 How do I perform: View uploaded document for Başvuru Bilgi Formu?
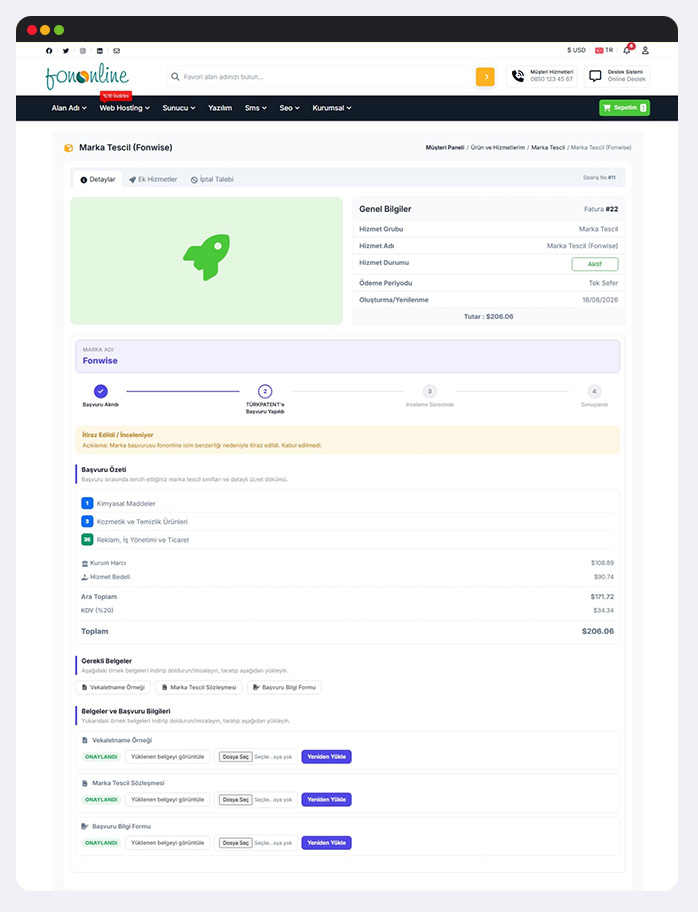(168, 843)
